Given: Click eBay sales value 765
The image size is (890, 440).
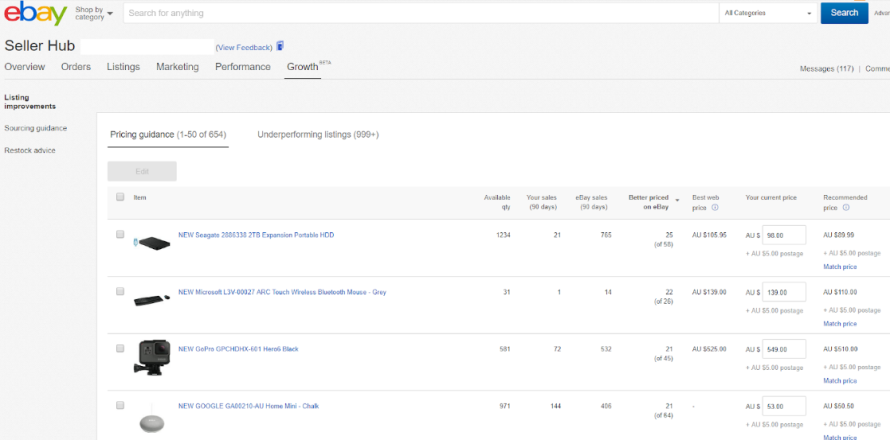Looking at the screenshot, I should (606, 235).
